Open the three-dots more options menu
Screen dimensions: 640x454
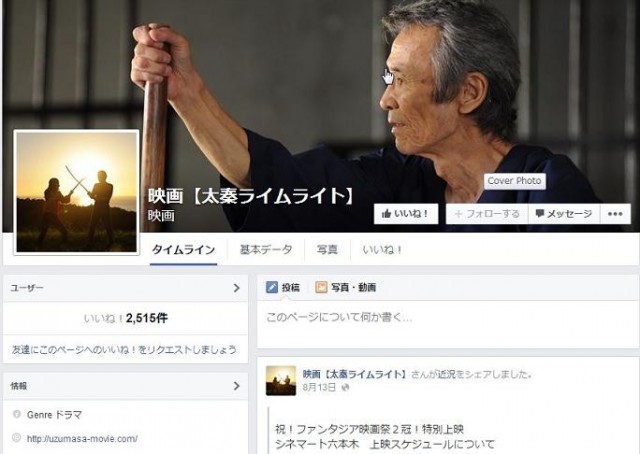click(x=615, y=214)
